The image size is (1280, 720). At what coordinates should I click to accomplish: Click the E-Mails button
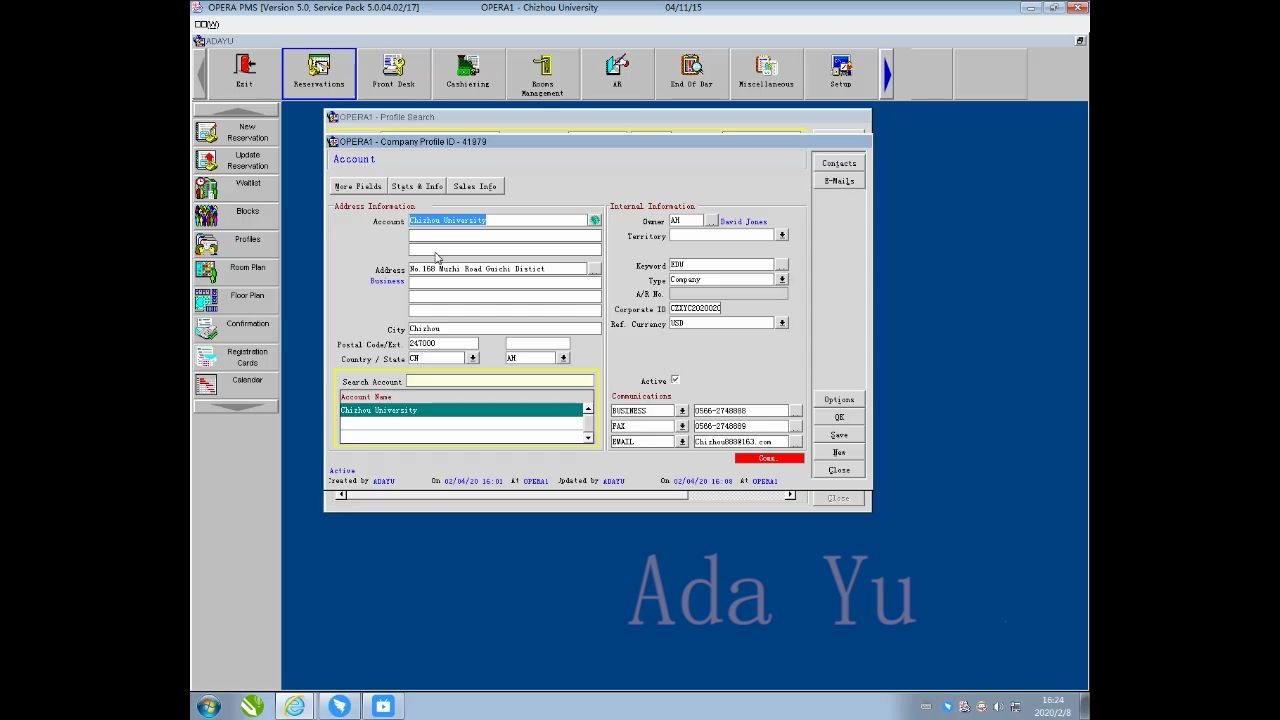coord(839,181)
